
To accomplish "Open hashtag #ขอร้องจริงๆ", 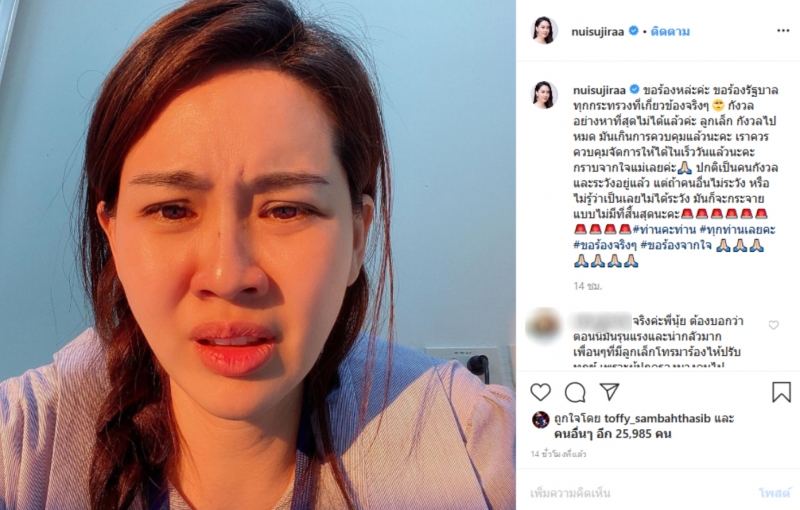I will point(605,245).
